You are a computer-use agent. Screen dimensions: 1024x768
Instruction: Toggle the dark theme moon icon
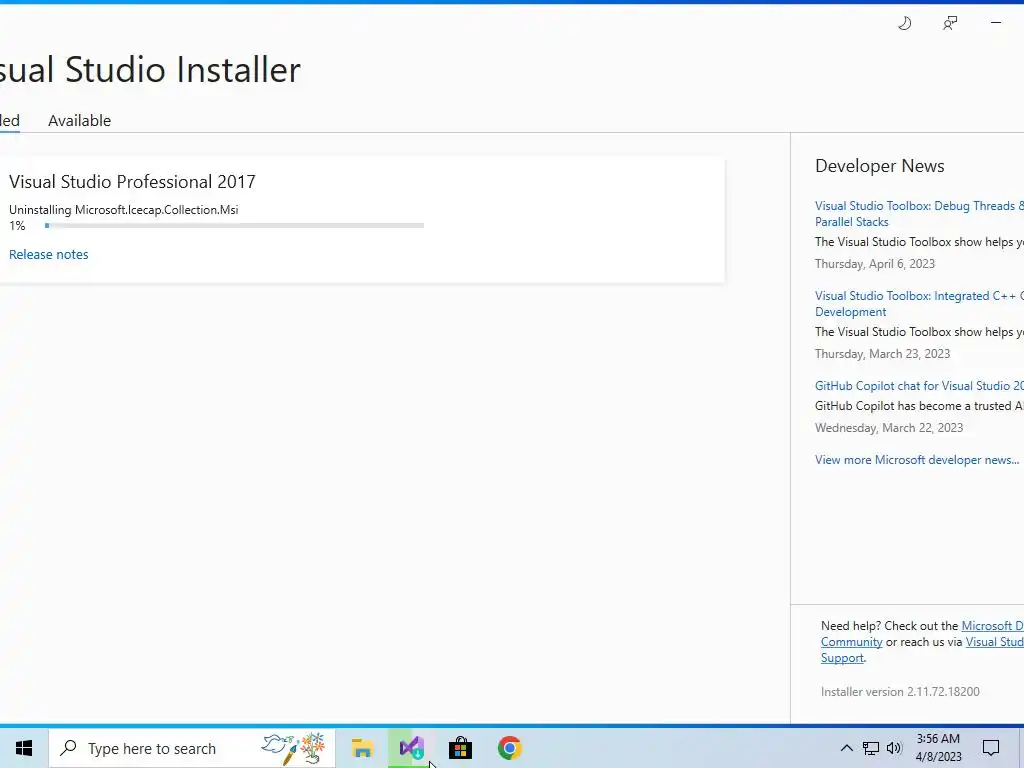click(x=904, y=24)
